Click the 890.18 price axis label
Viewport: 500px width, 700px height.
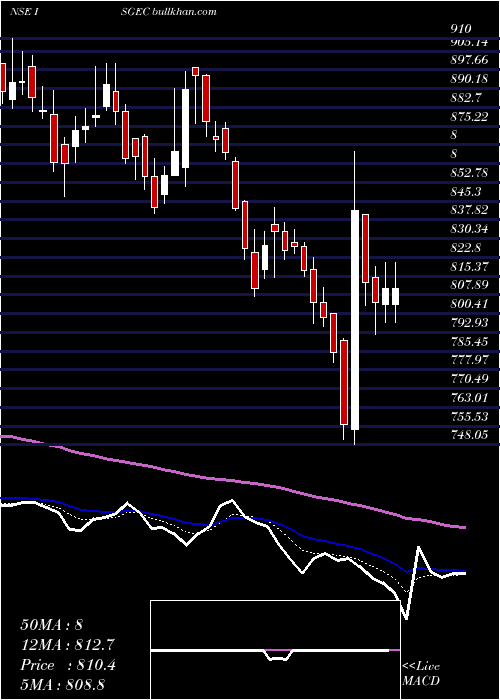471,79
